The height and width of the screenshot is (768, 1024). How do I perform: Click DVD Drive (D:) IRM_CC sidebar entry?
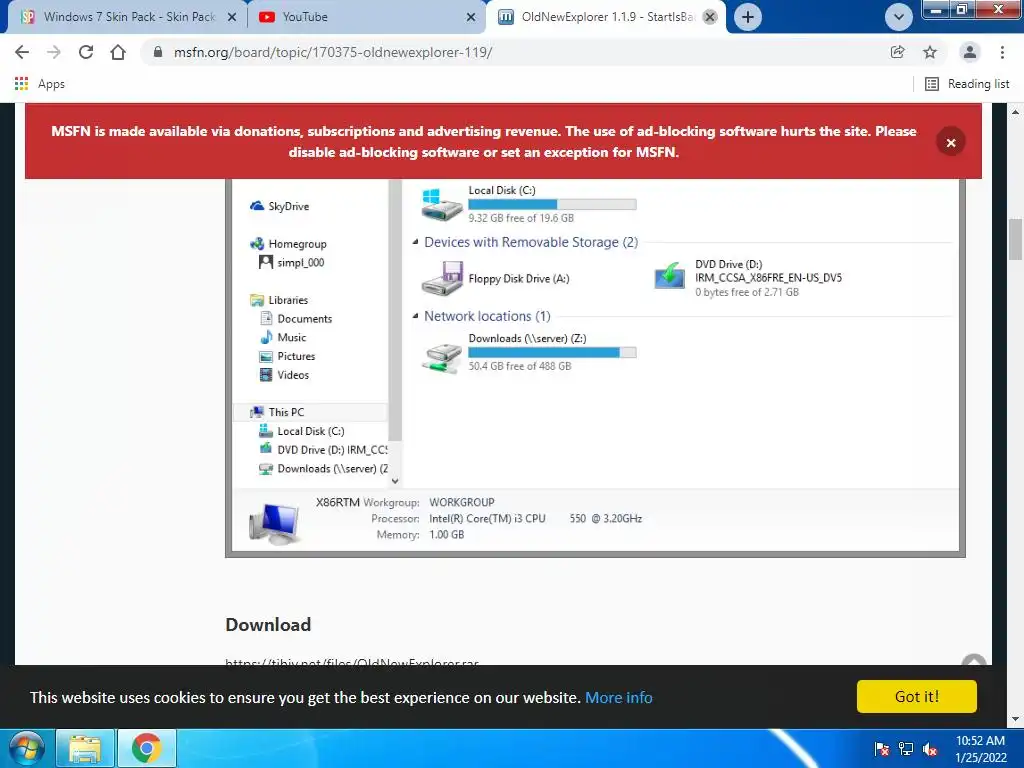pos(323,450)
